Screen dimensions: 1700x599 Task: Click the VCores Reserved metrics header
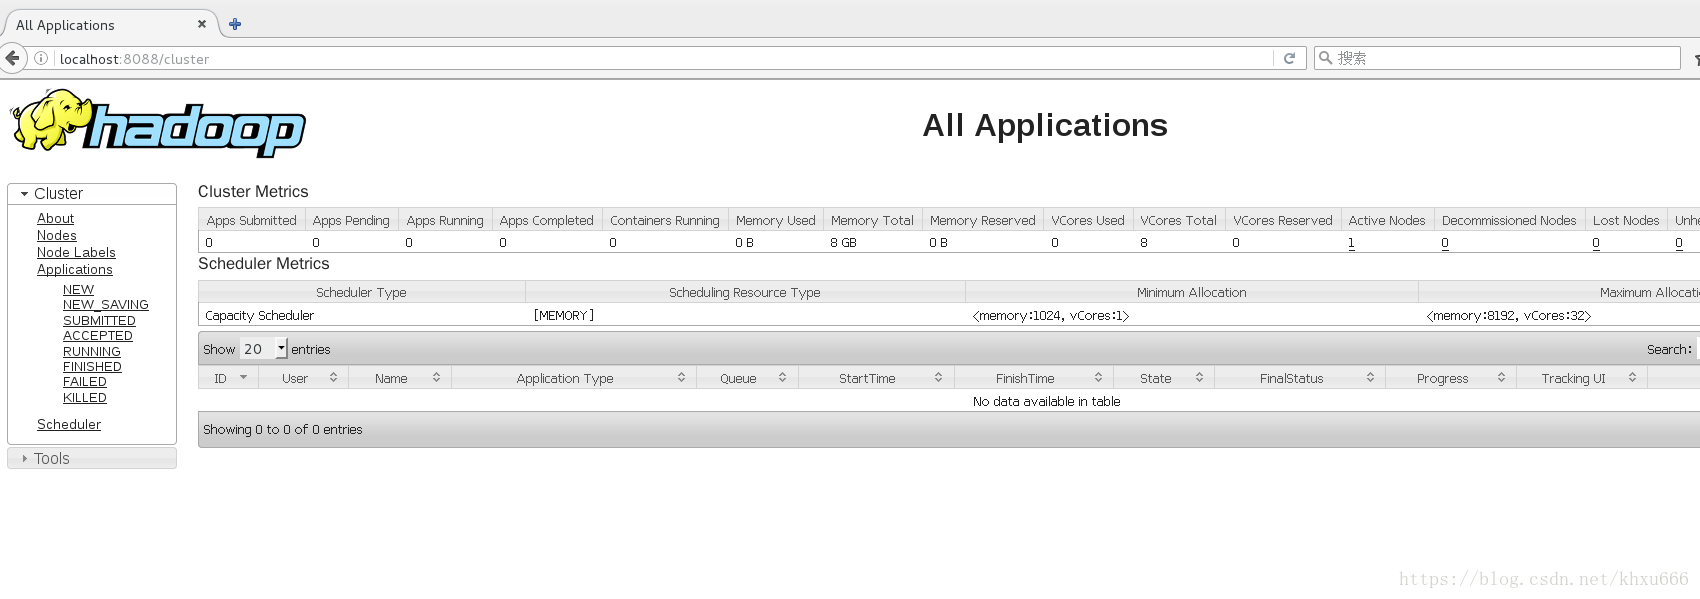pyautogui.click(x=1283, y=220)
